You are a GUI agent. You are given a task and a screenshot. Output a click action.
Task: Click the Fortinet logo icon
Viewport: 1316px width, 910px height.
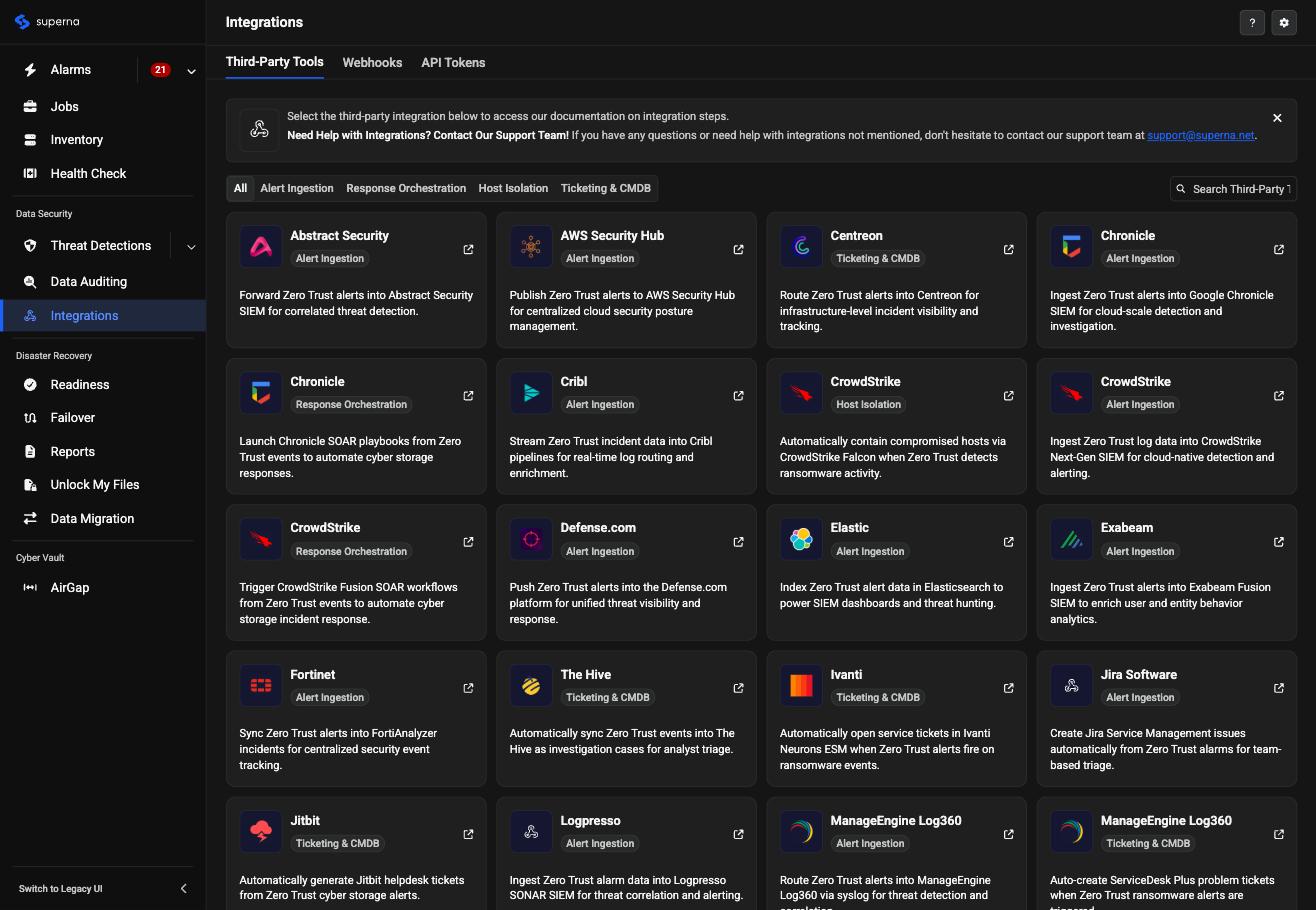pyautogui.click(x=261, y=686)
